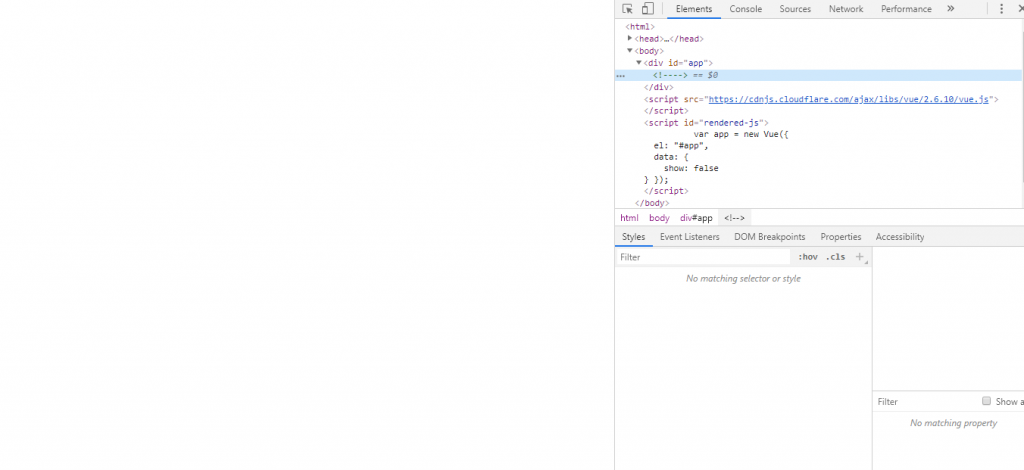1024x470 pixels.
Task: Open the Event Listeners sub-tab
Action: [690, 237]
